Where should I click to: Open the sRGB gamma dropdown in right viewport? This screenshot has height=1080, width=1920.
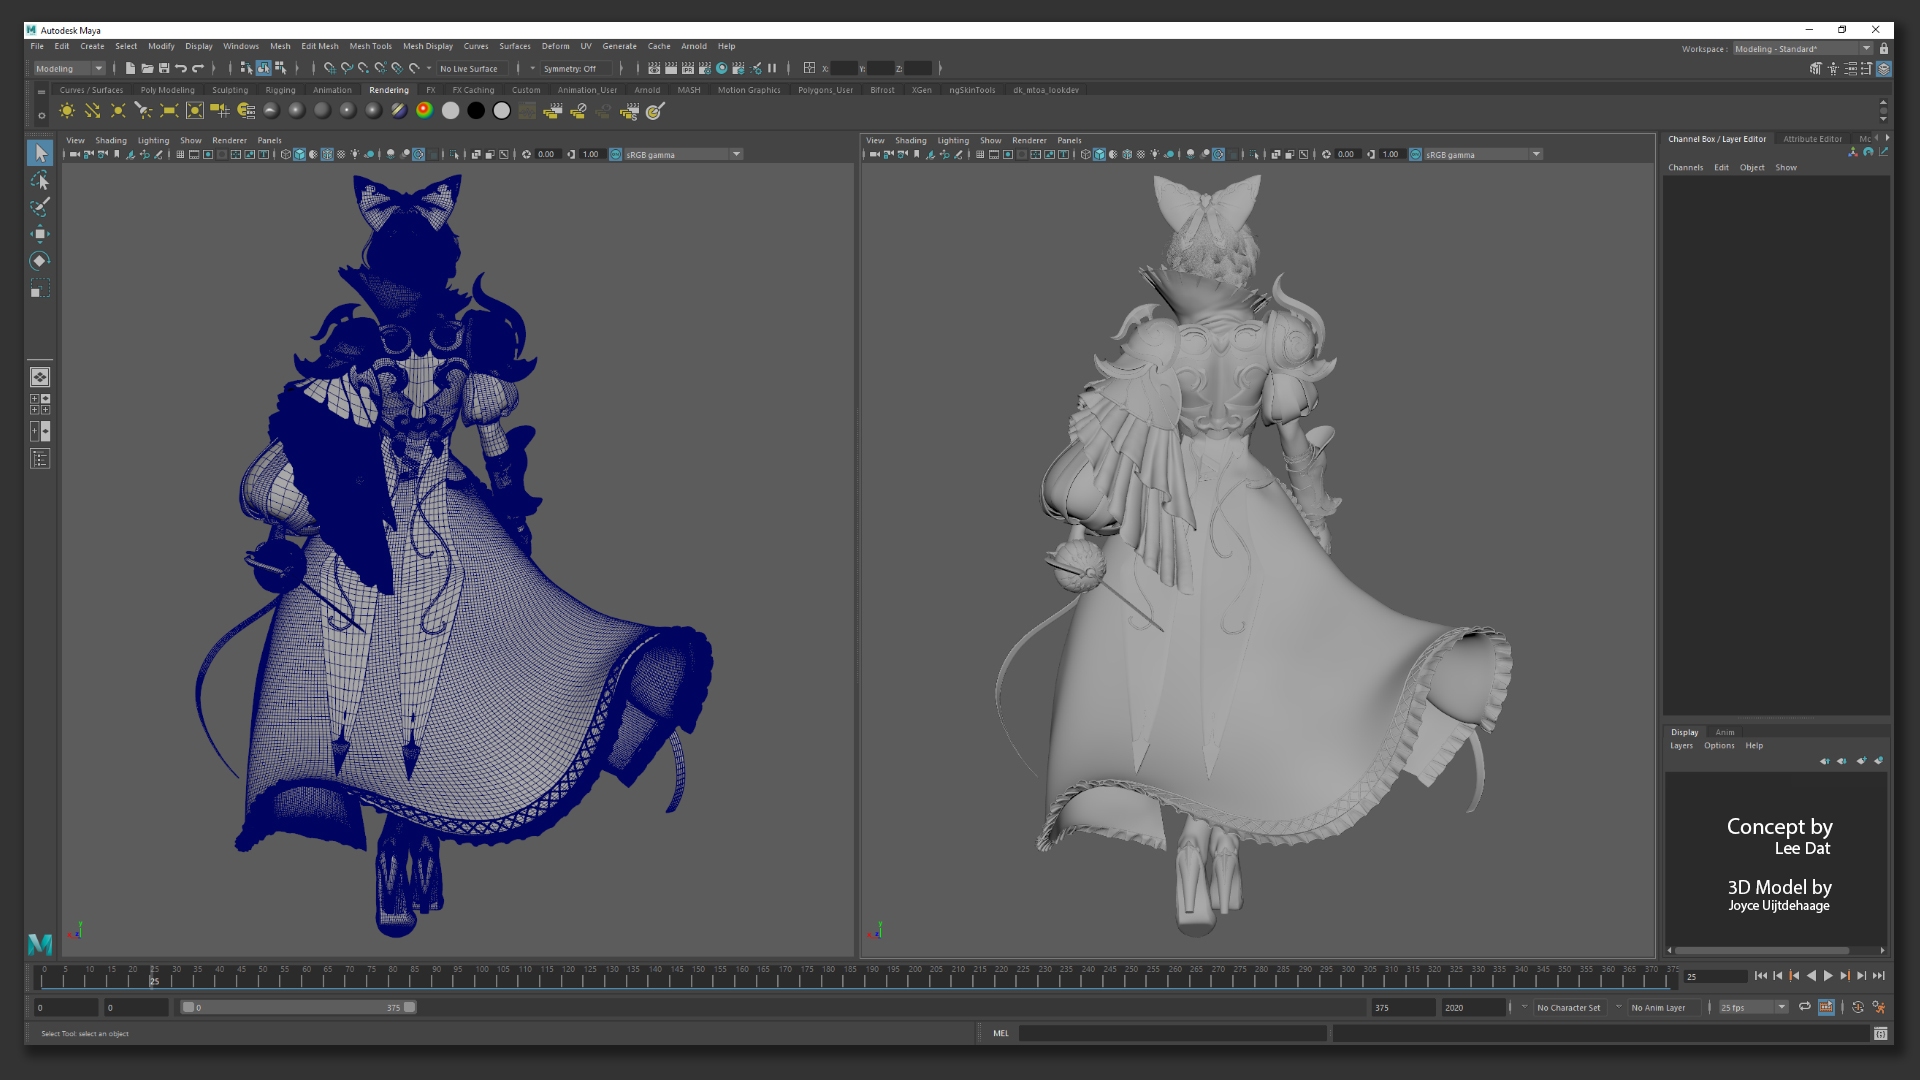pyautogui.click(x=1482, y=154)
